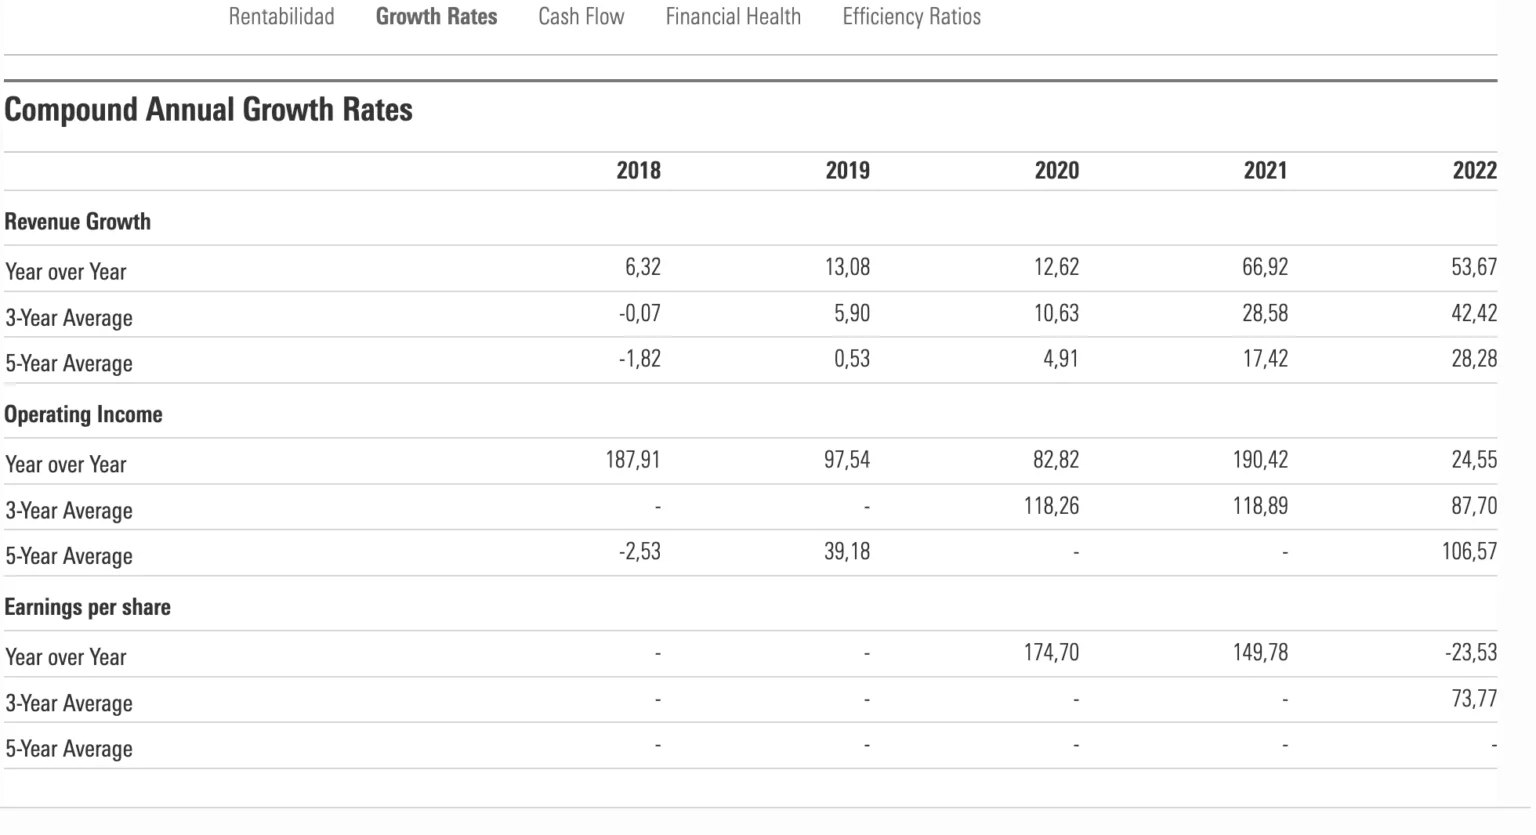Click the Compound Annual Growth Rates heading
Screen dimensions: 1536x835
coord(208,109)
